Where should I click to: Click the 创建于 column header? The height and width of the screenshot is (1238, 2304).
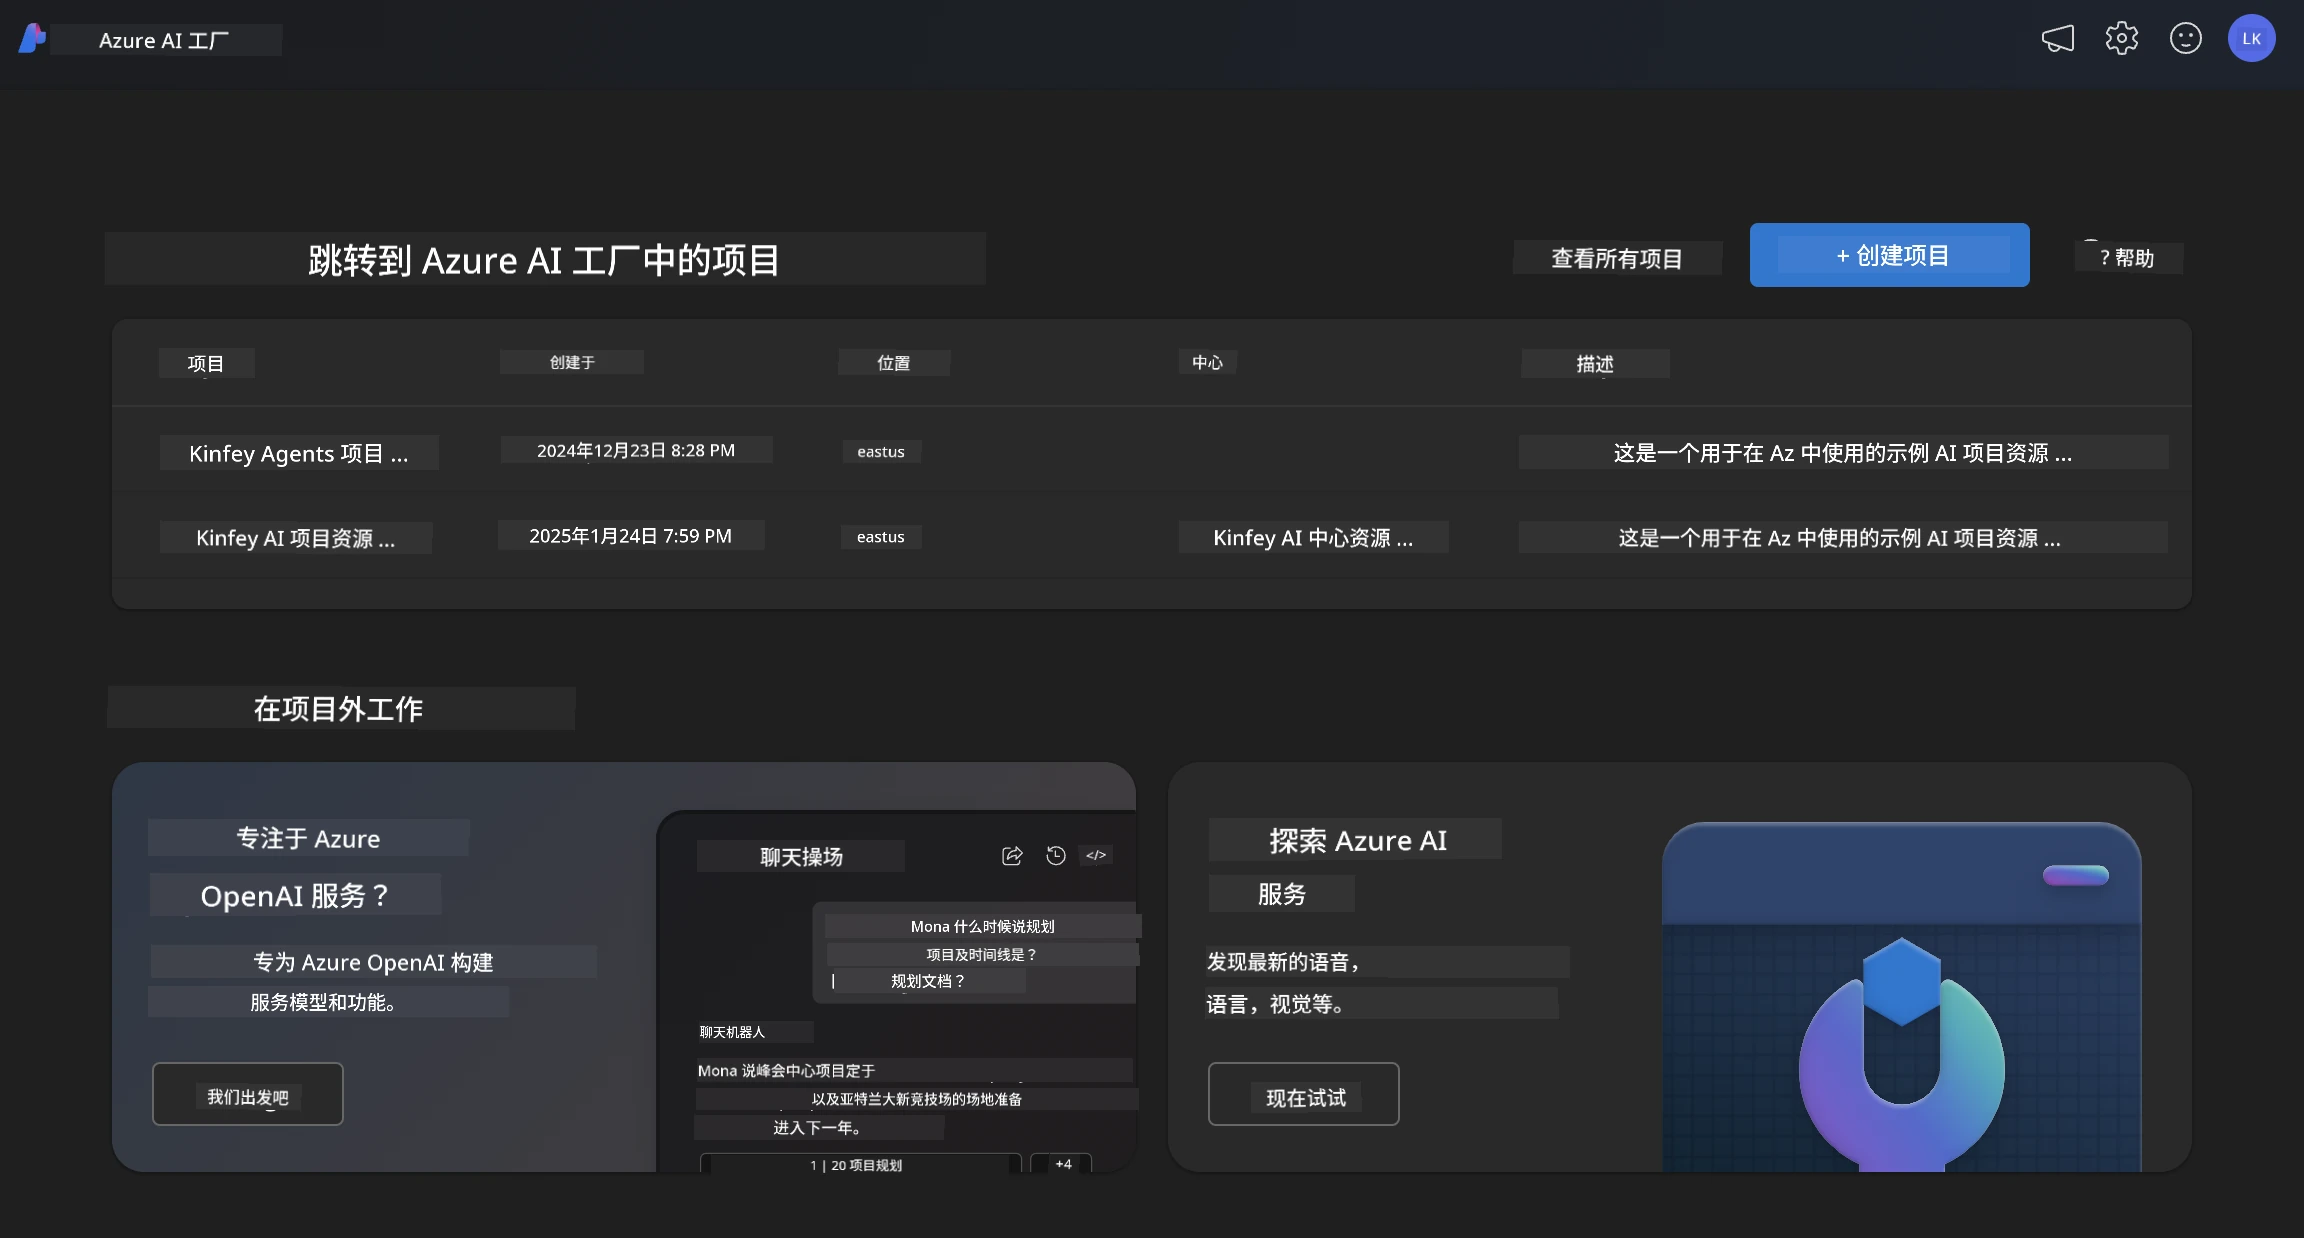[x=572, y=362]
